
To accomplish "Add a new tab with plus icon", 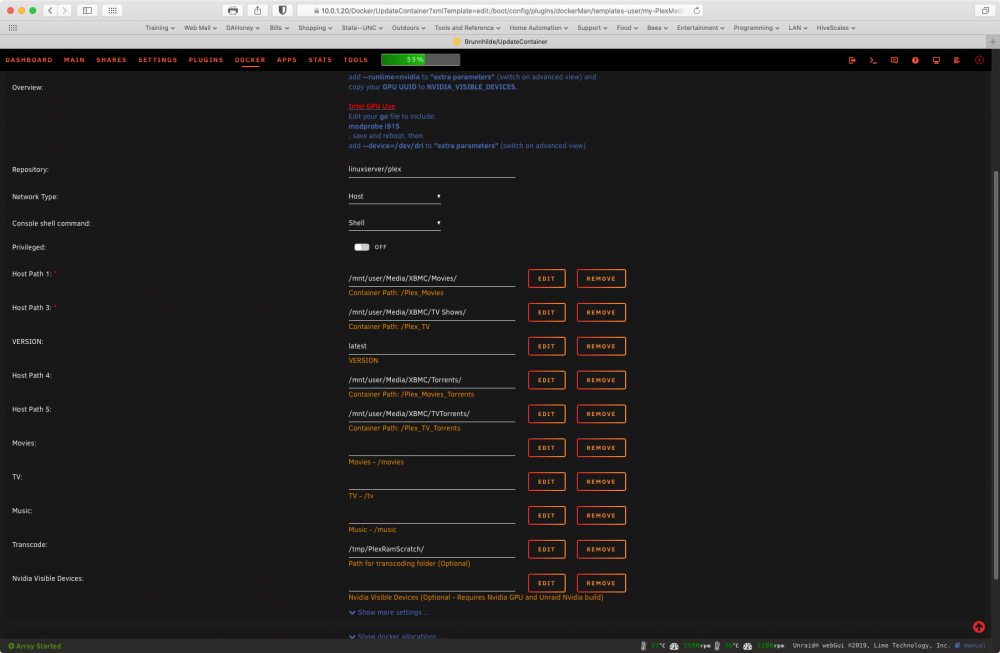I will click(x=992, y=41).
